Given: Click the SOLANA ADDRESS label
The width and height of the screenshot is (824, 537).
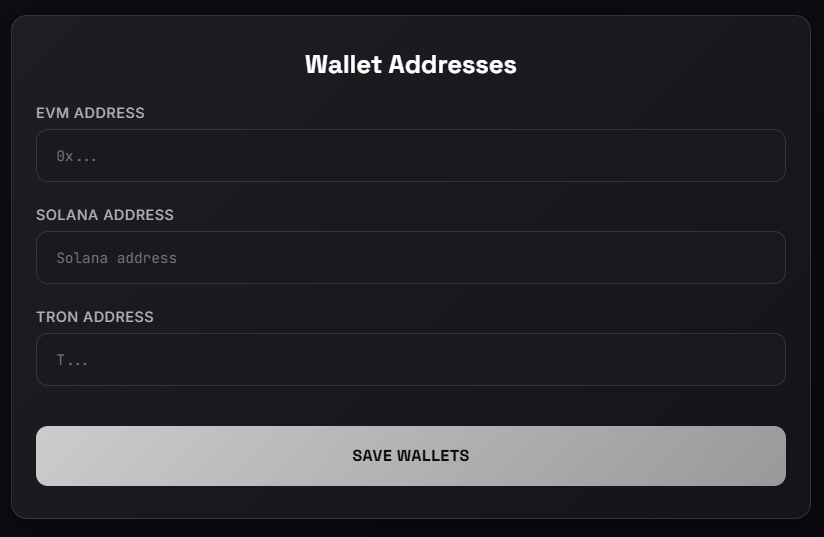Looking at the screenshot, I should (x=105, y=215).
